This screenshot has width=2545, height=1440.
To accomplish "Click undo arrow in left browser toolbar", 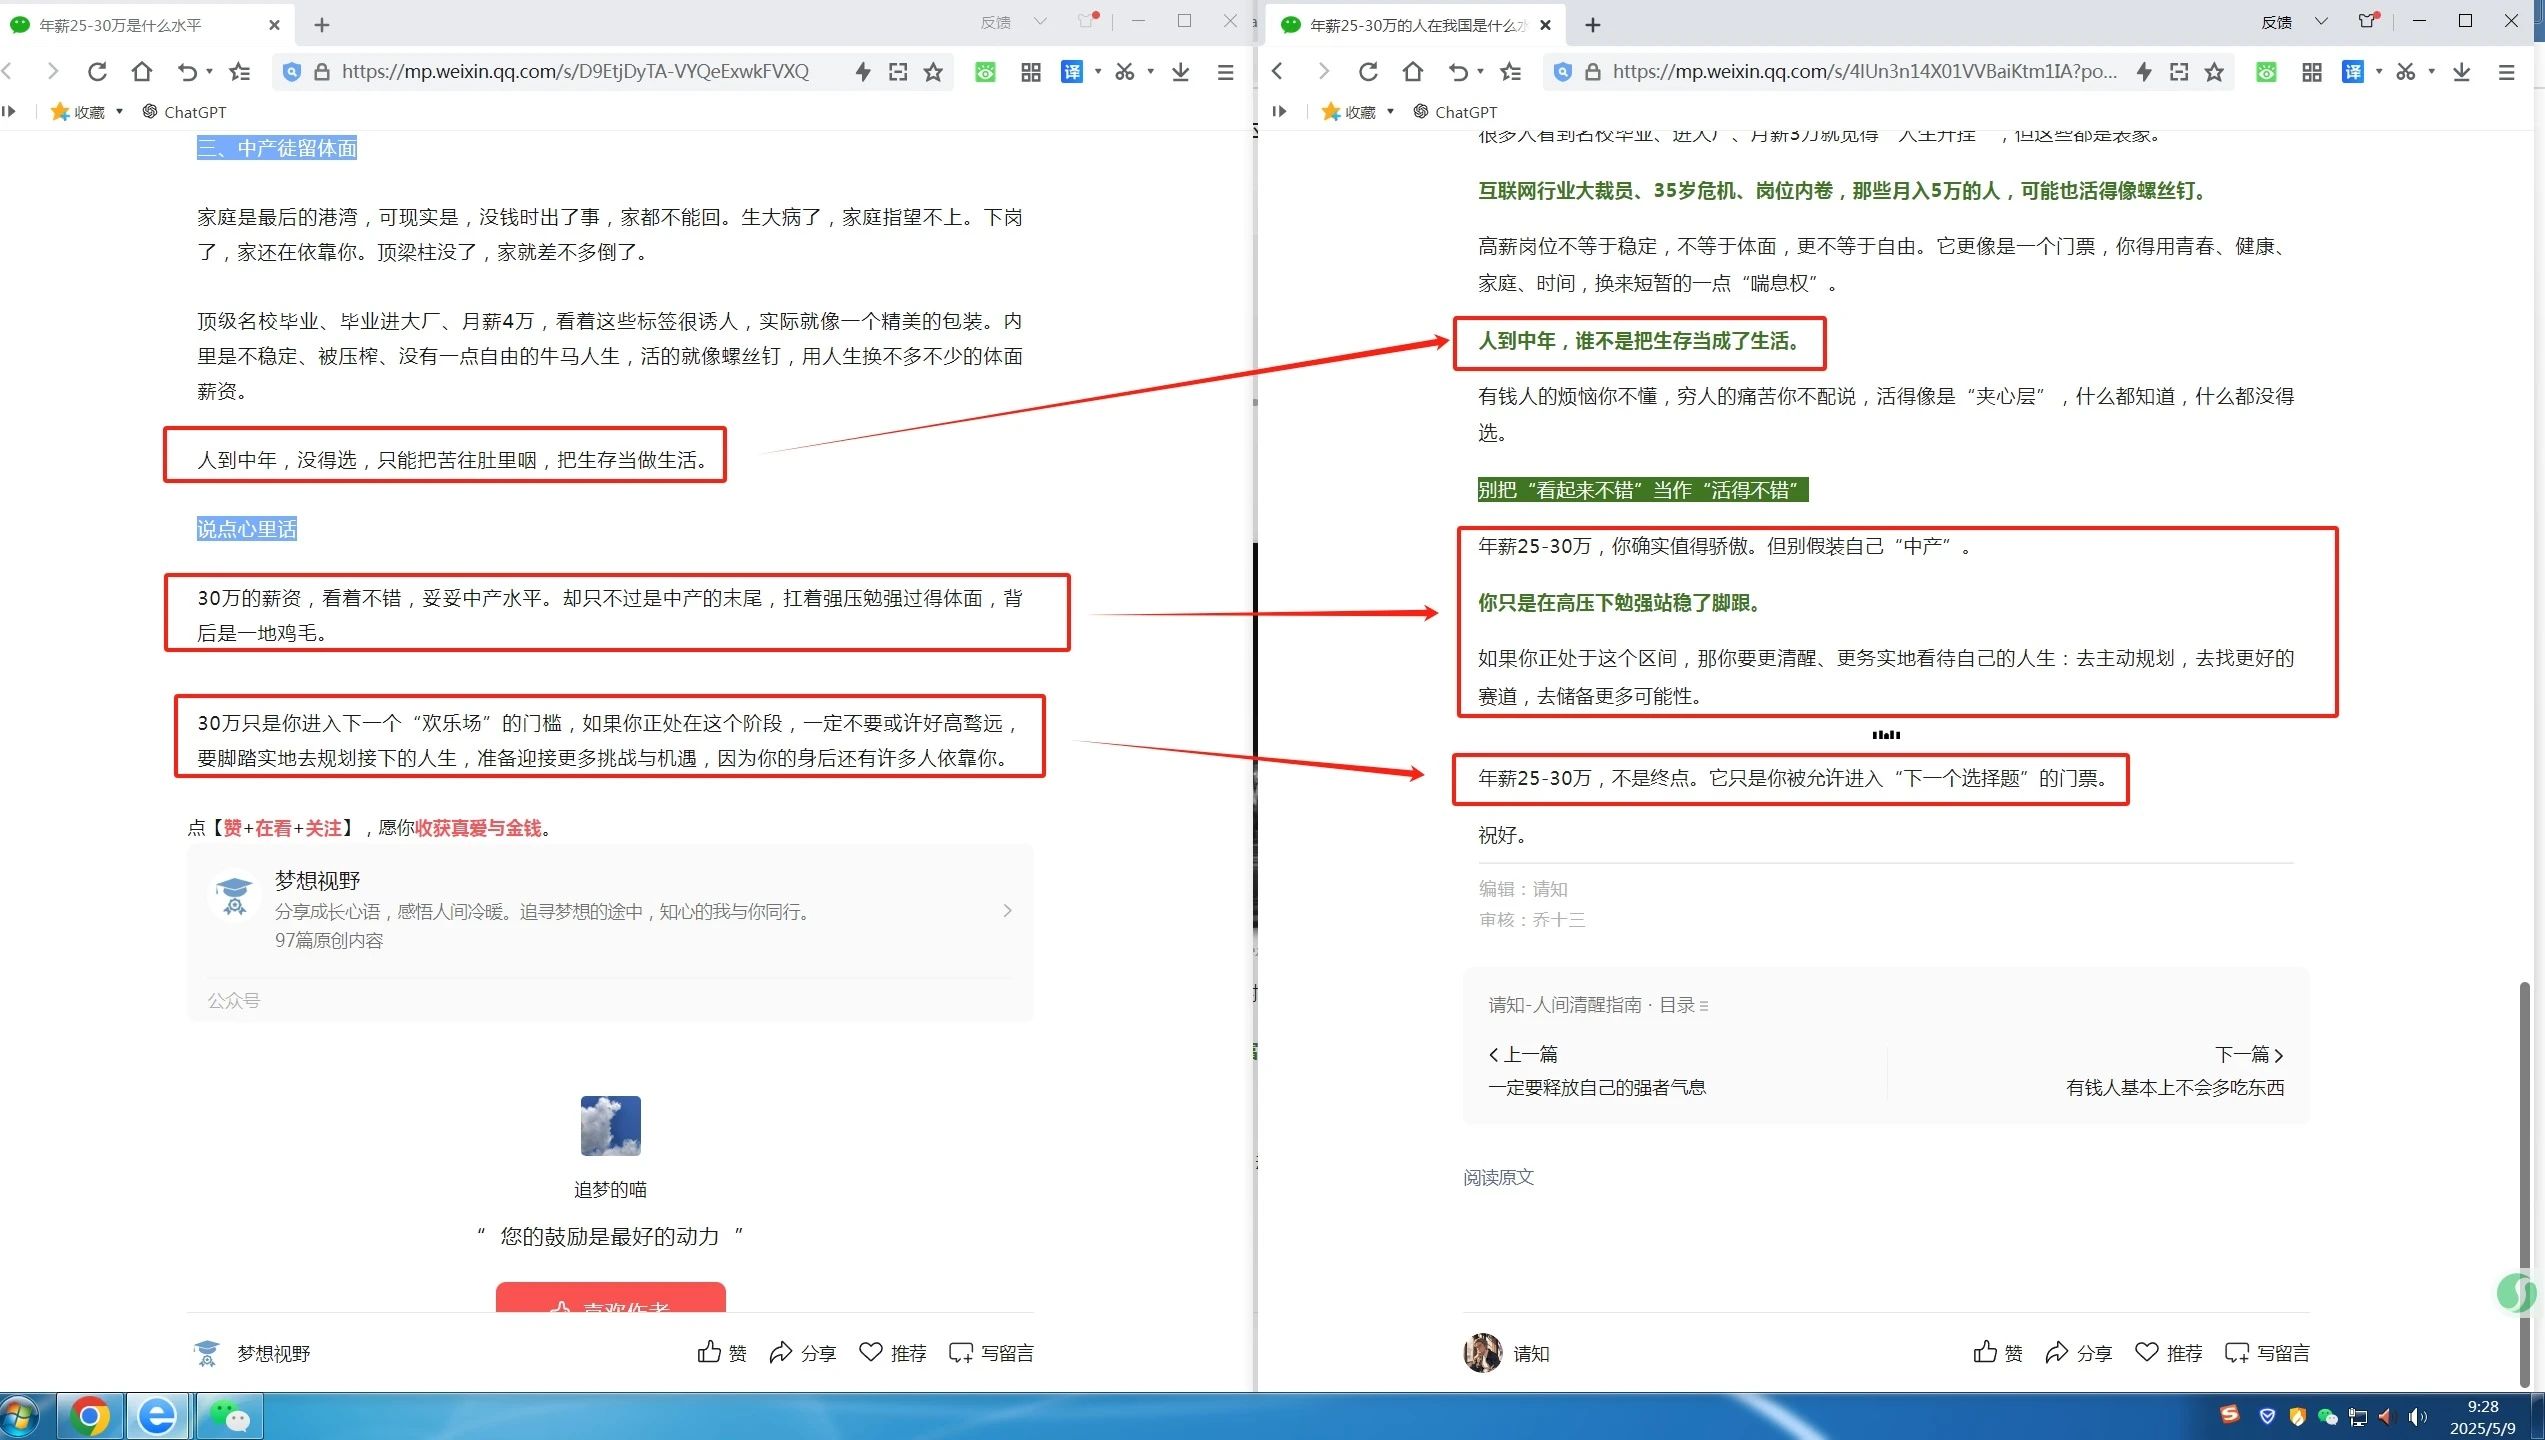I will 187,72.
